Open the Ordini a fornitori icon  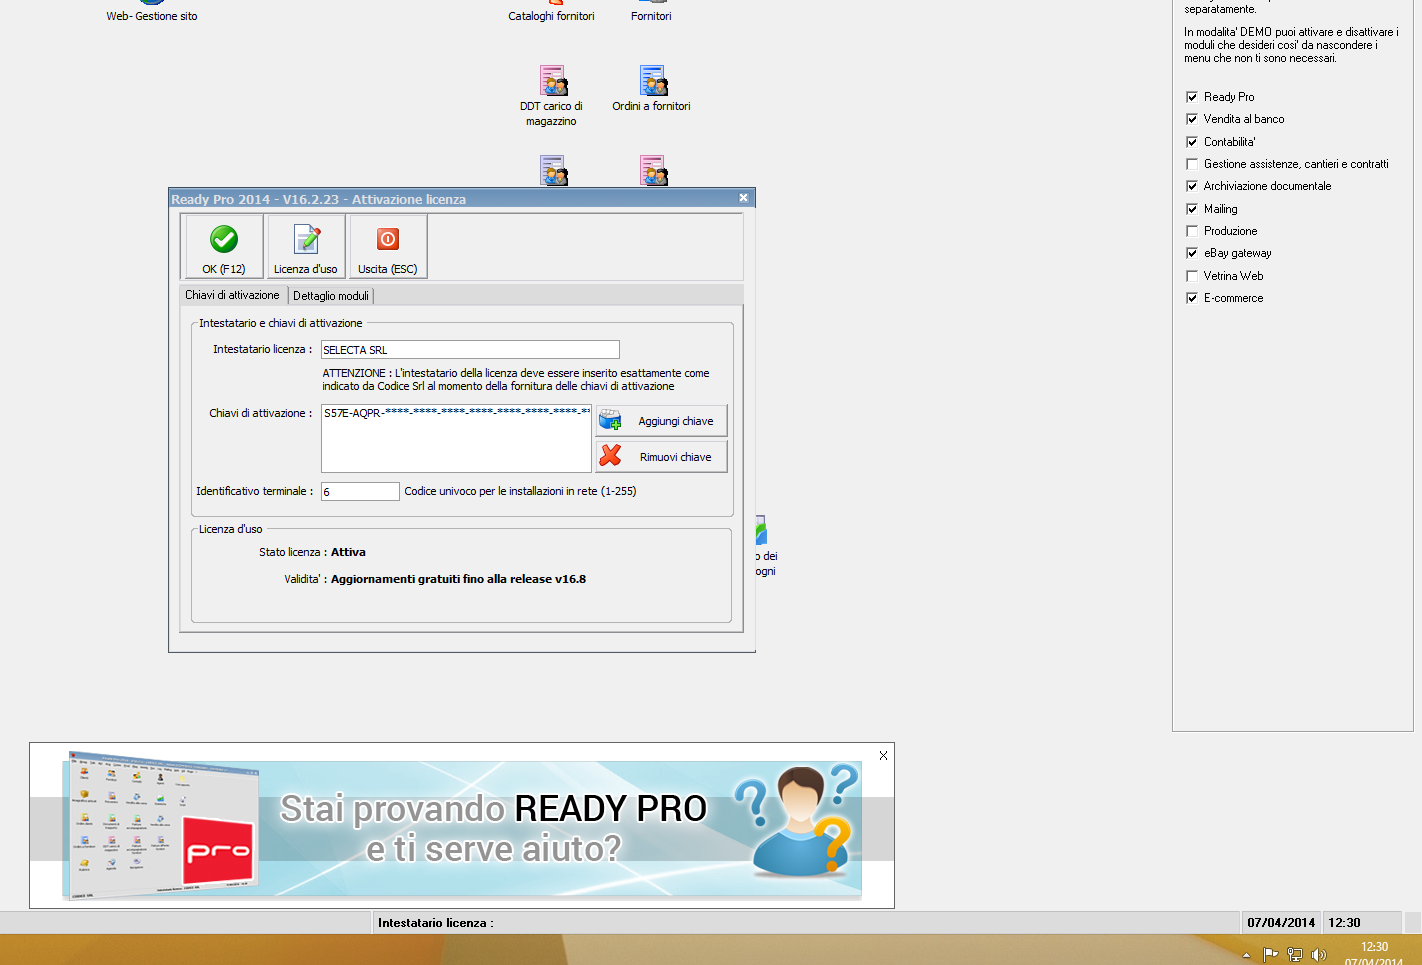click(x=651, y=89)
